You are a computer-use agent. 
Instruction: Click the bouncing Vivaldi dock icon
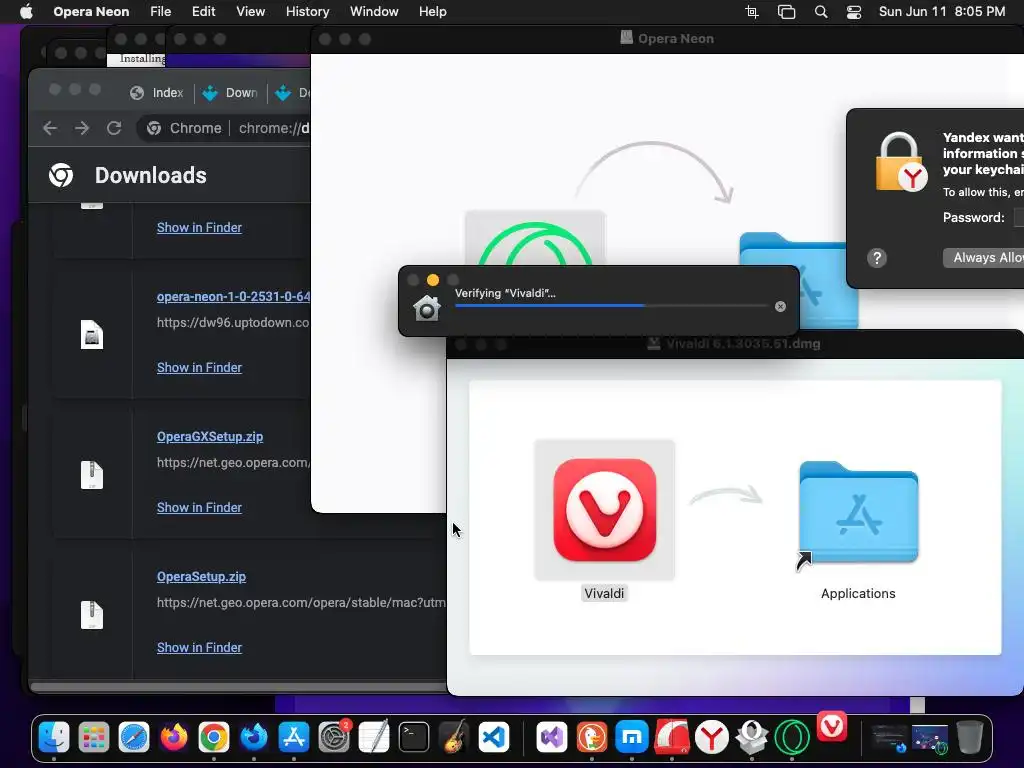click(832, 726)
